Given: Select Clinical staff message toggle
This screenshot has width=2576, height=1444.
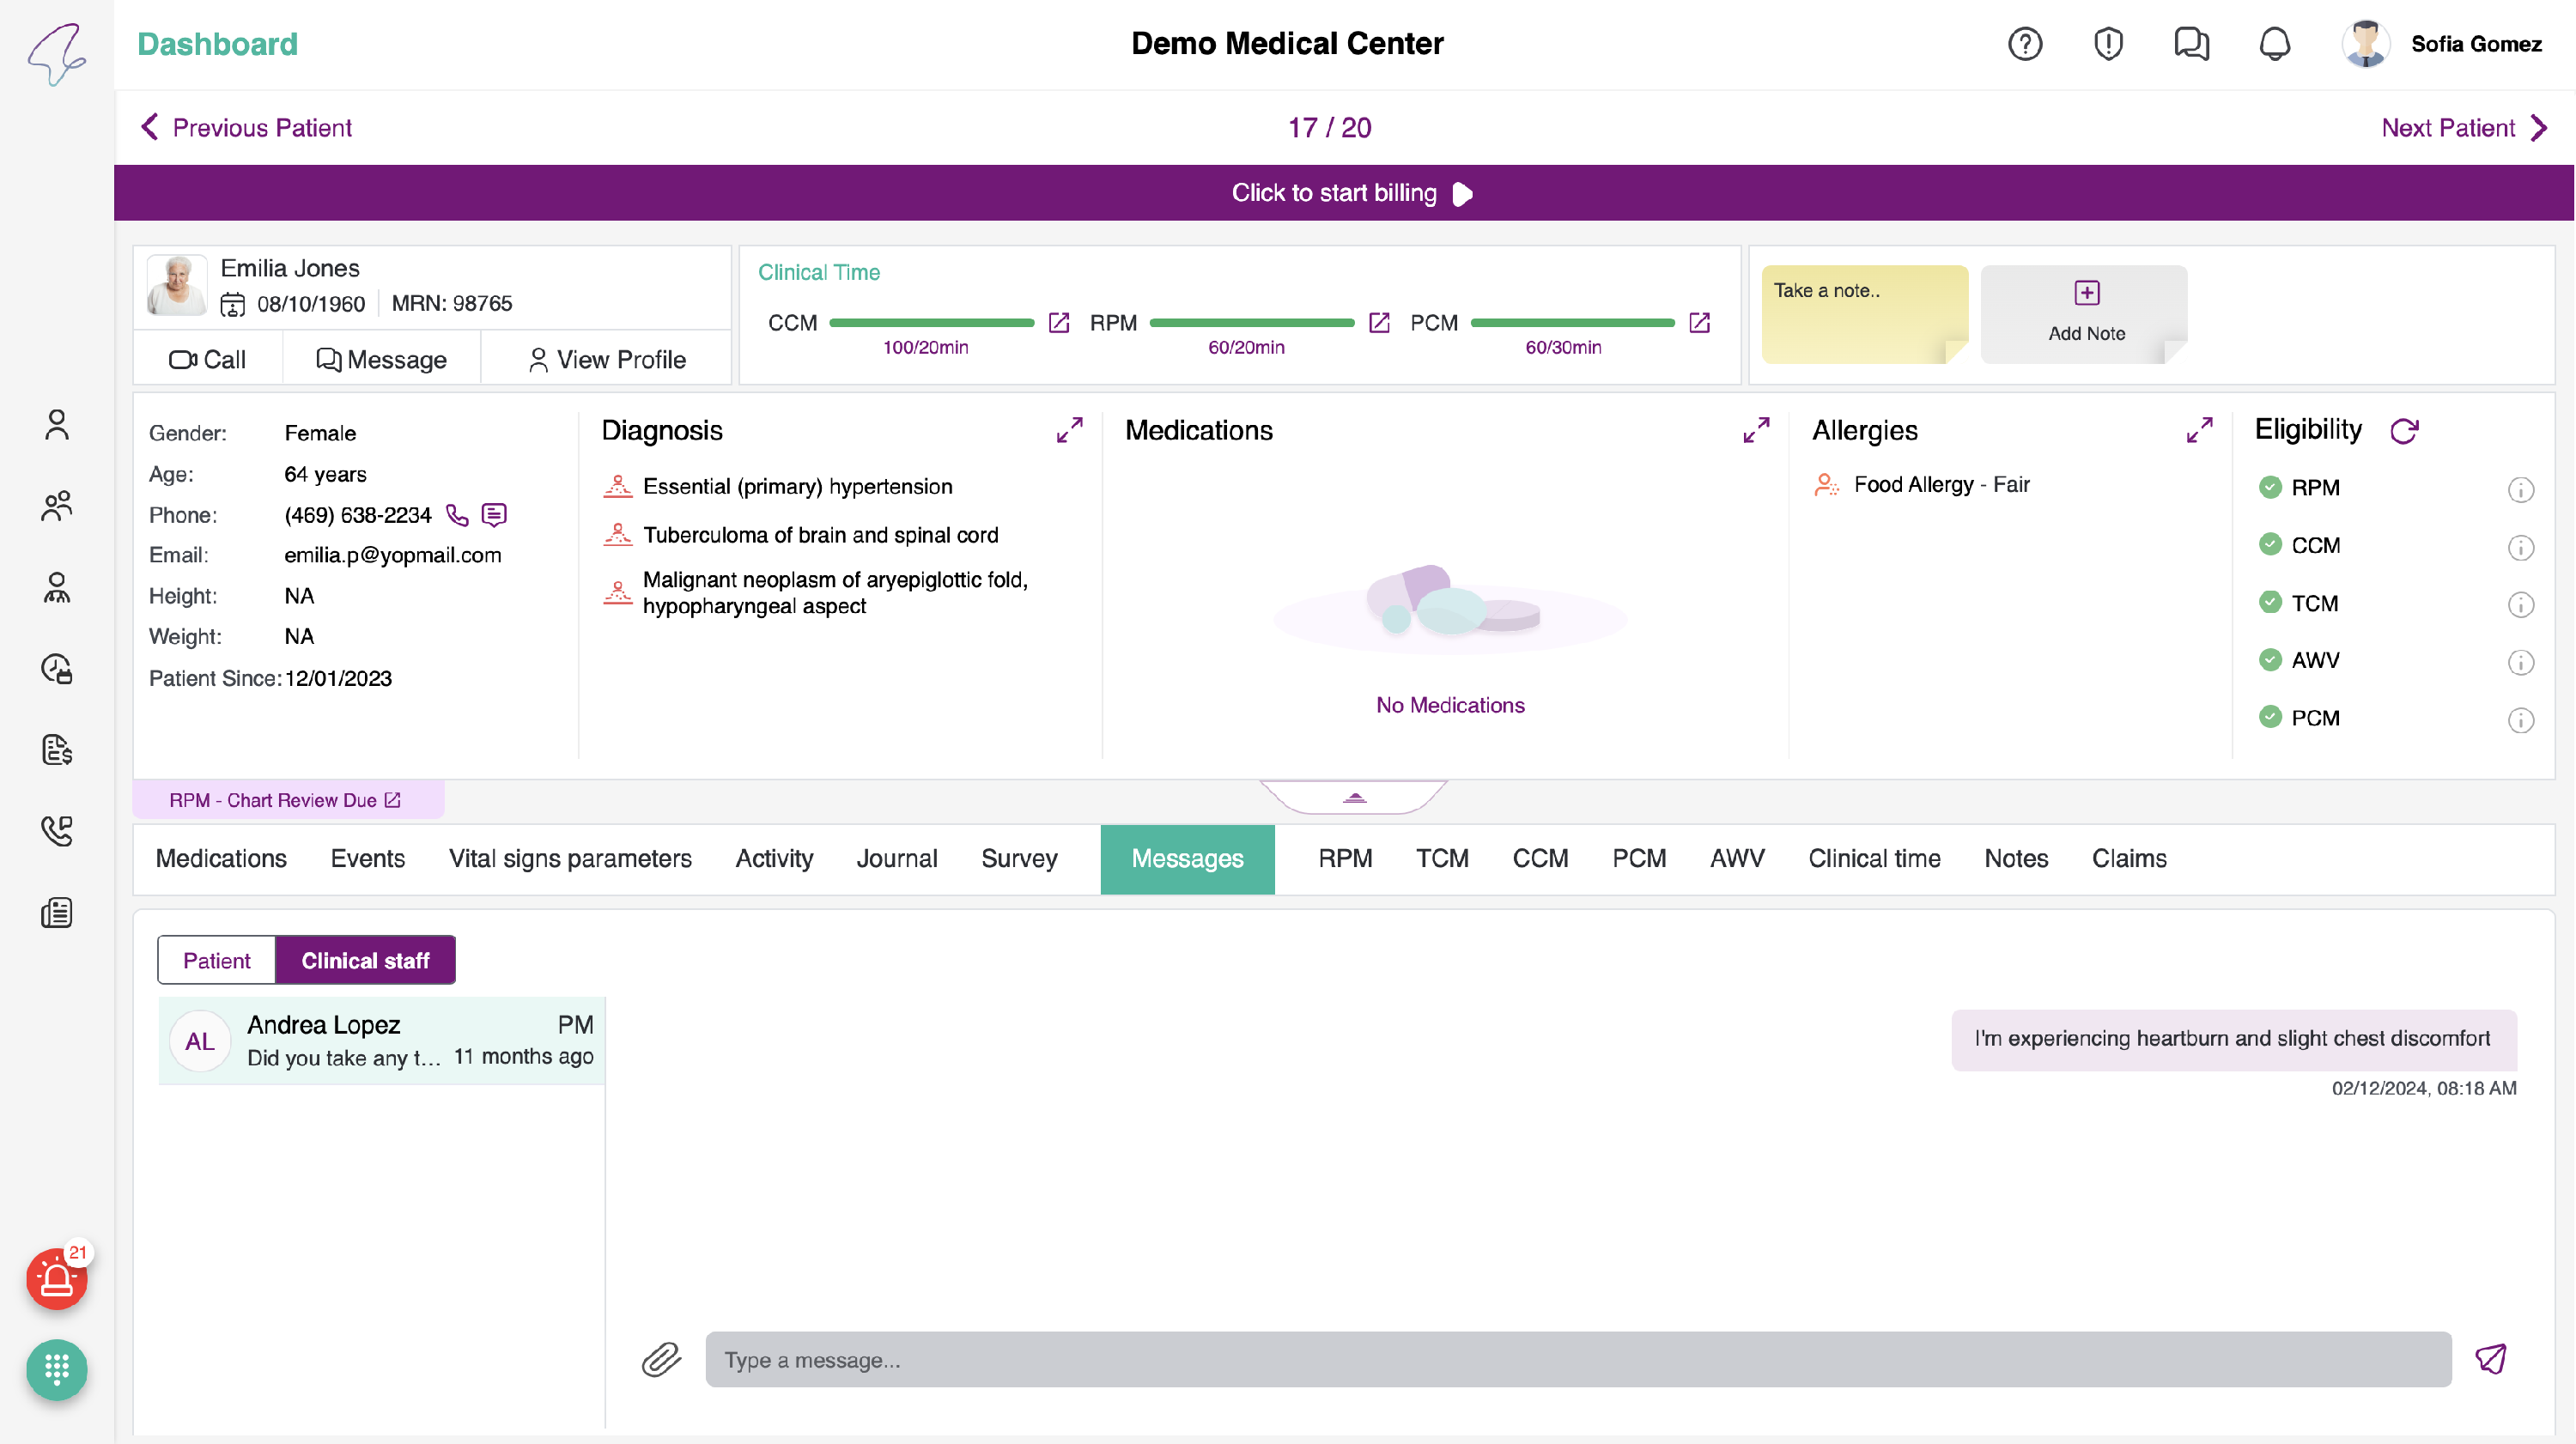Looking at the screenshot, I should coord(365,960).
